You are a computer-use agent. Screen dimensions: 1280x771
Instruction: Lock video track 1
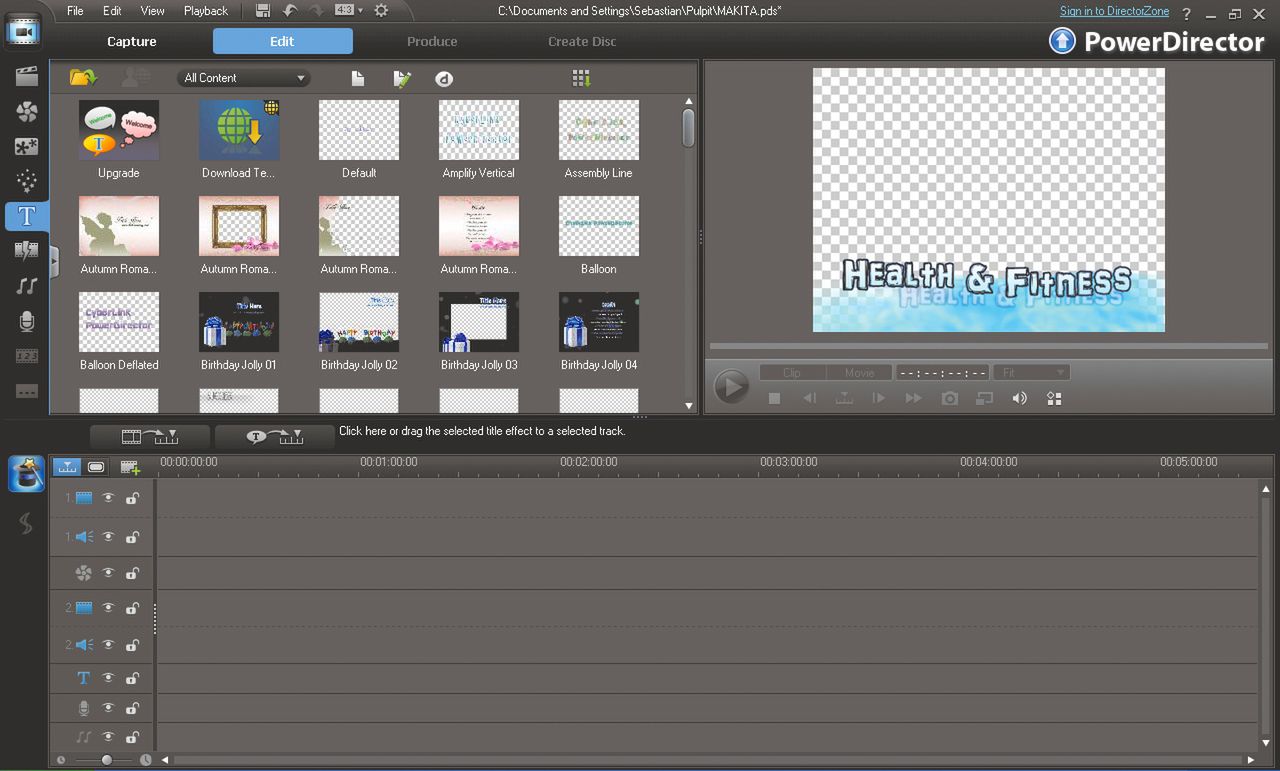(x=132, y=498)
